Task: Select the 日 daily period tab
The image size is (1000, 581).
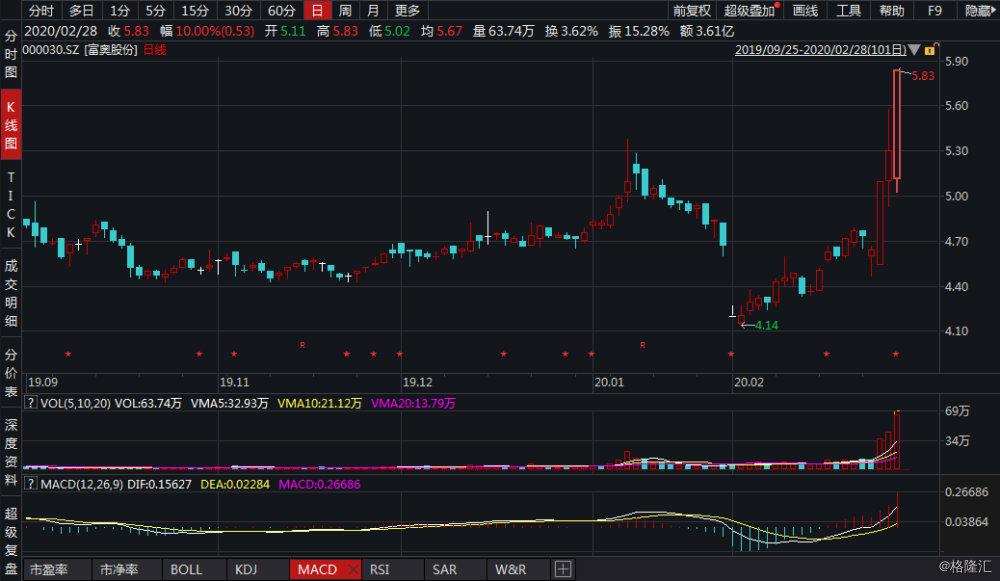Action: pos(317,10)
